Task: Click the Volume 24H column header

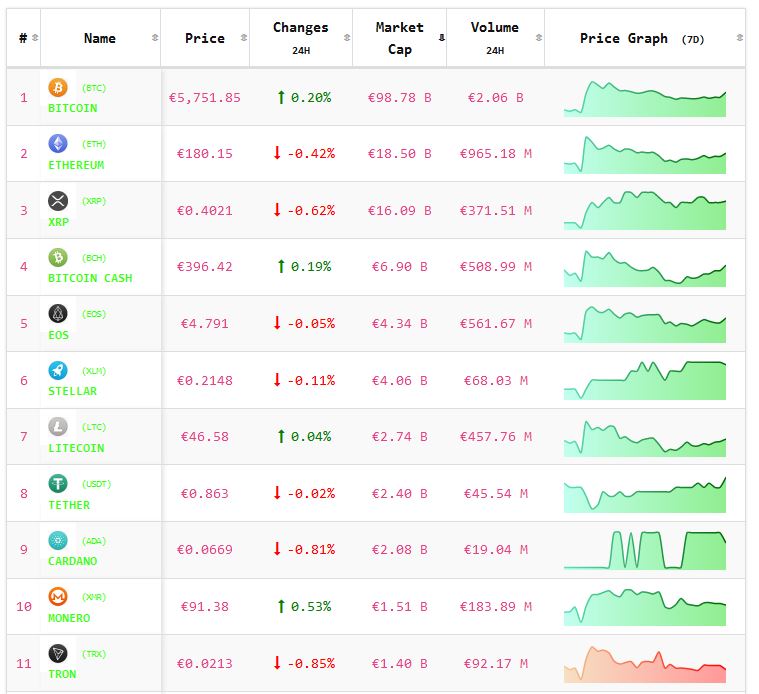Action: (494, 38)
